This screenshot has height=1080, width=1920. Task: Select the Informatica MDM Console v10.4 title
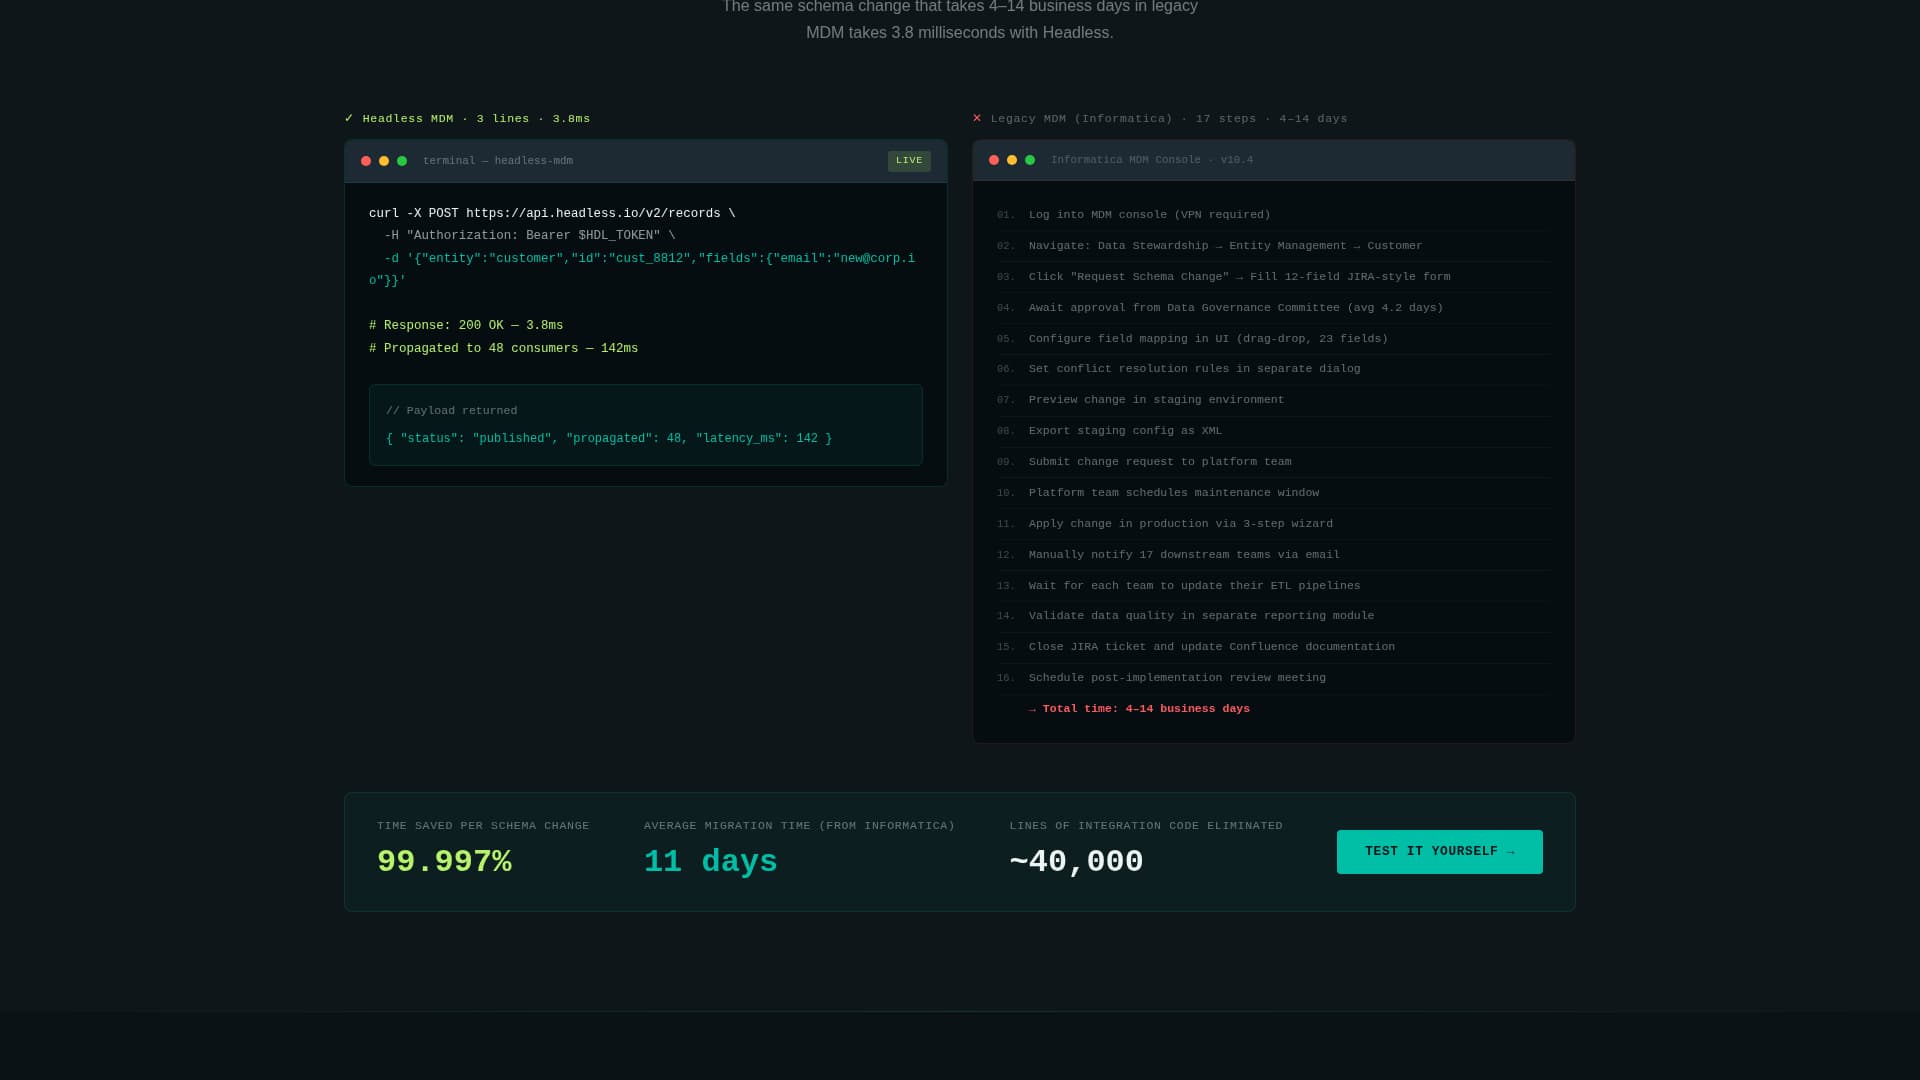point(1151,160)
